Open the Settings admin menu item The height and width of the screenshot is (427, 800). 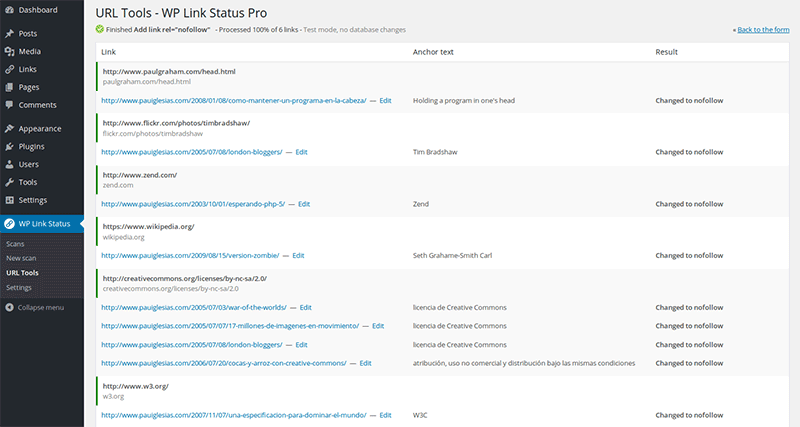click(x=32, y=200)
